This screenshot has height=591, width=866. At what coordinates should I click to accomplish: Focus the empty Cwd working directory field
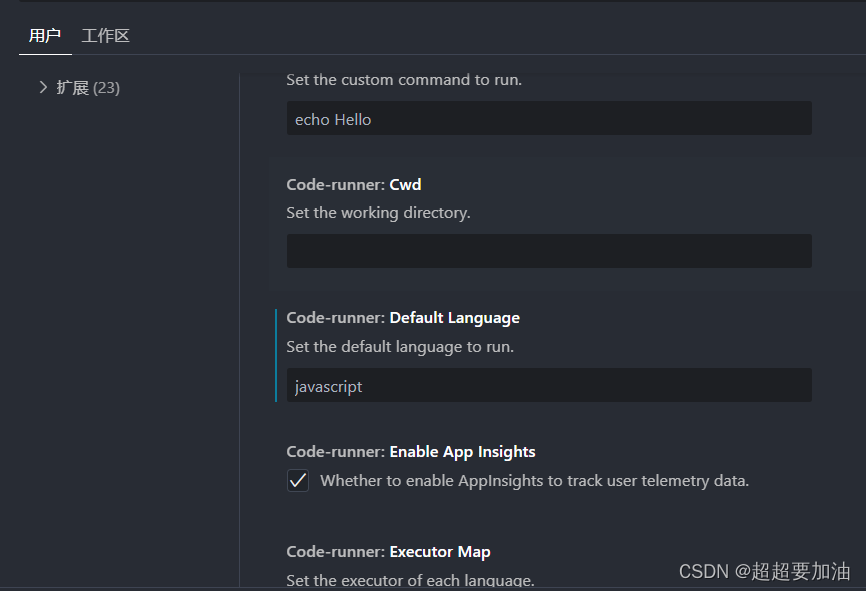click(548, 251)
